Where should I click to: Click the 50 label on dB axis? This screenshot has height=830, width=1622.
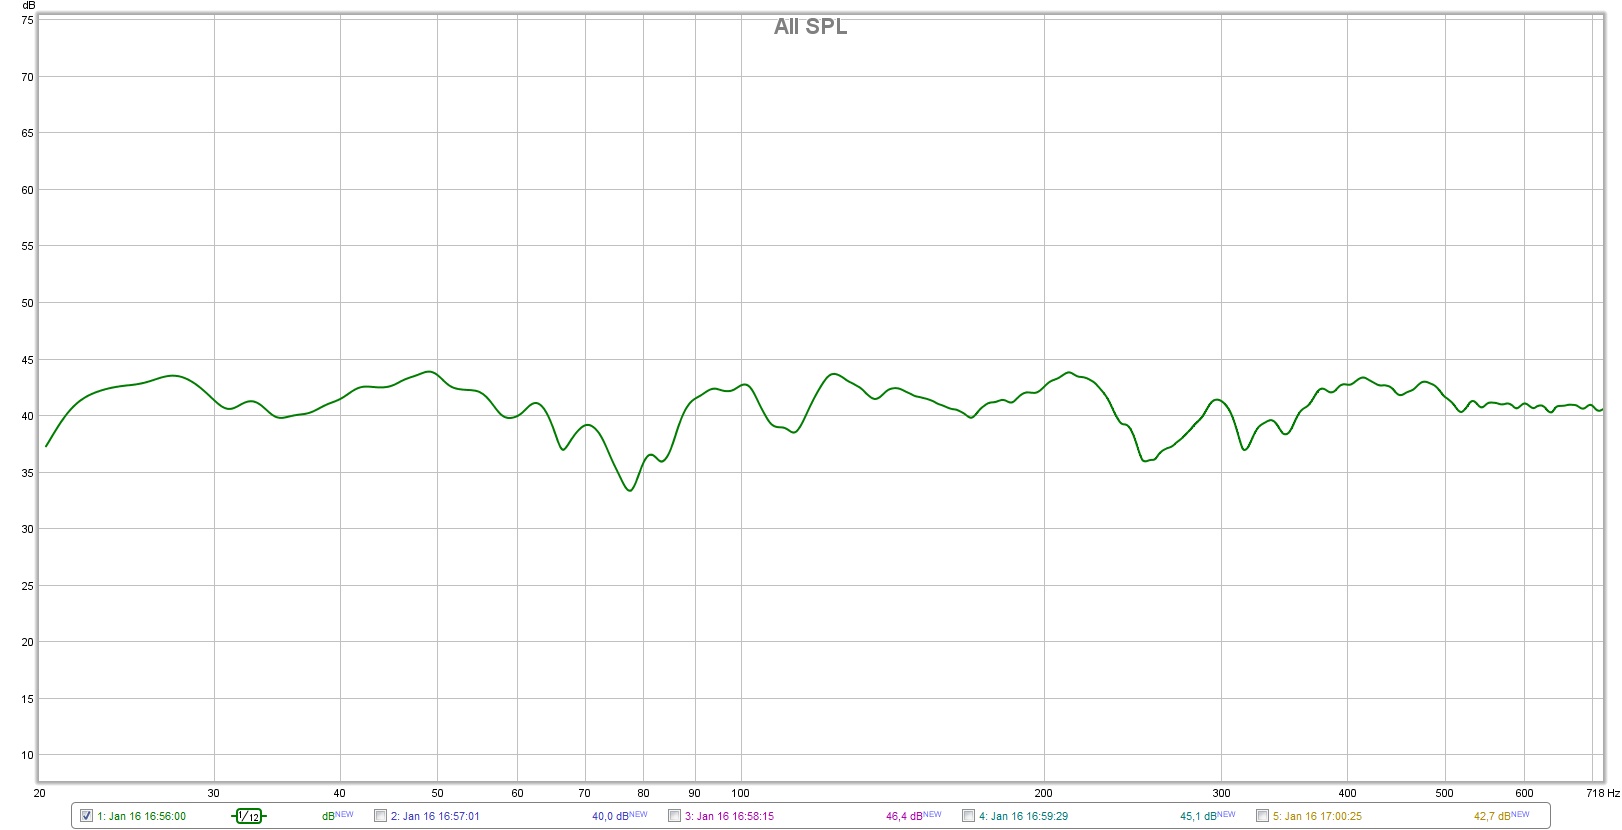point(28,303)
